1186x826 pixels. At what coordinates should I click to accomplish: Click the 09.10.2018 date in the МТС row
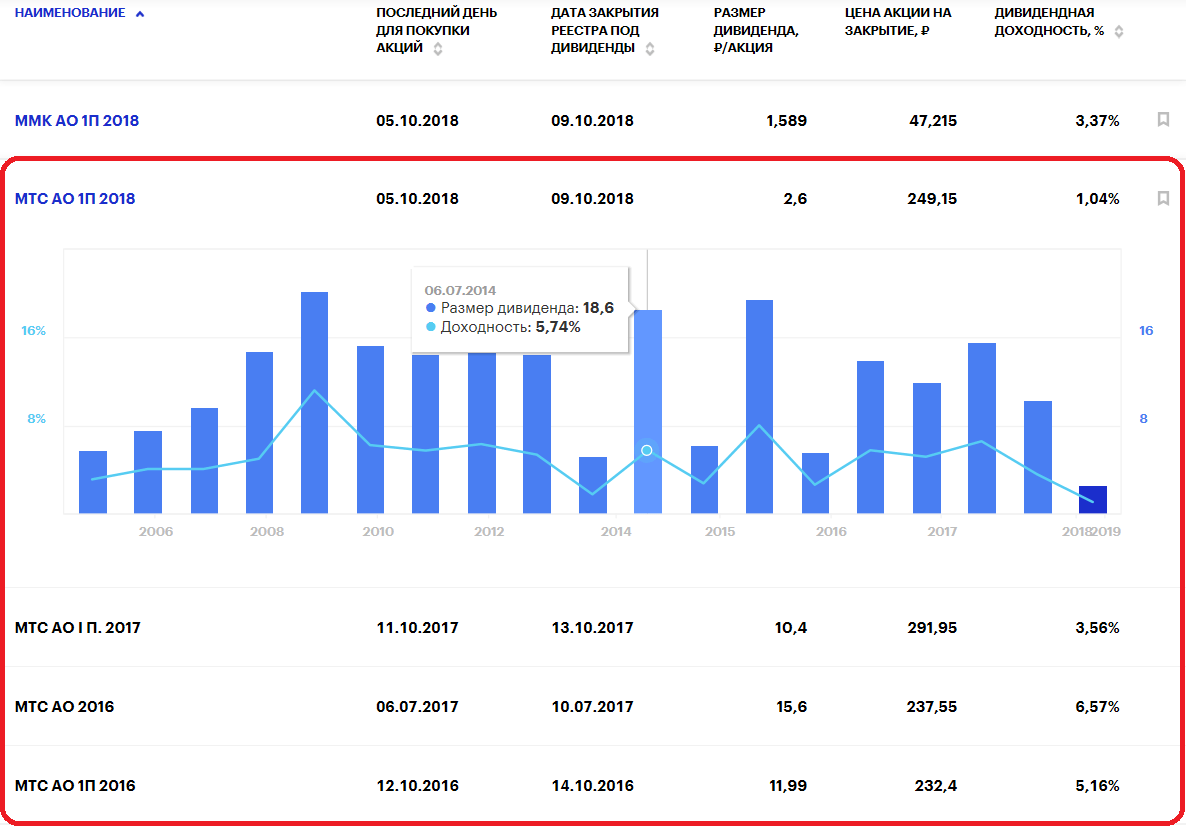point(592,199)
